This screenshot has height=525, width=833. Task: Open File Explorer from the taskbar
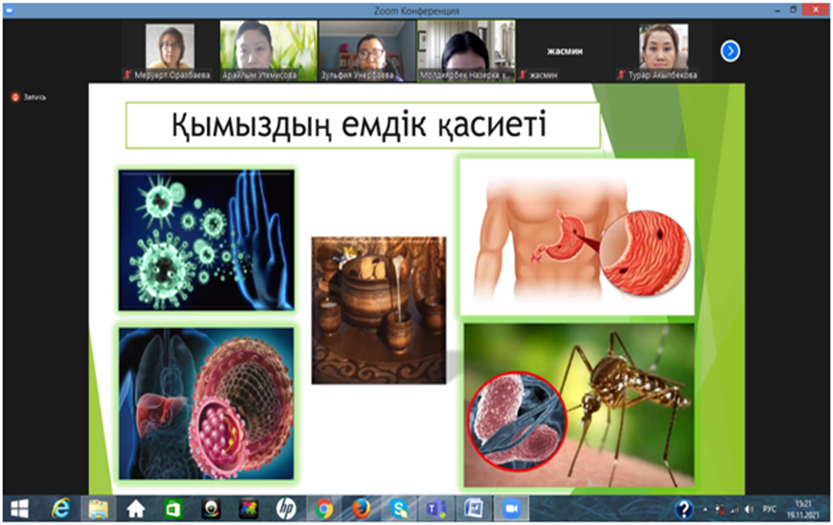(x=98, y=508)
